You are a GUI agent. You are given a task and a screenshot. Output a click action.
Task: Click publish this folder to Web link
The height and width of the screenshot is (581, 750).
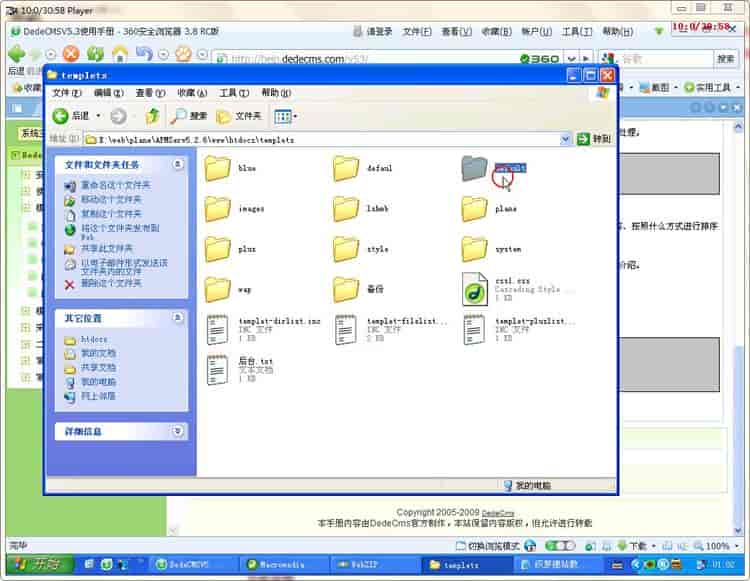click(120, 232)
